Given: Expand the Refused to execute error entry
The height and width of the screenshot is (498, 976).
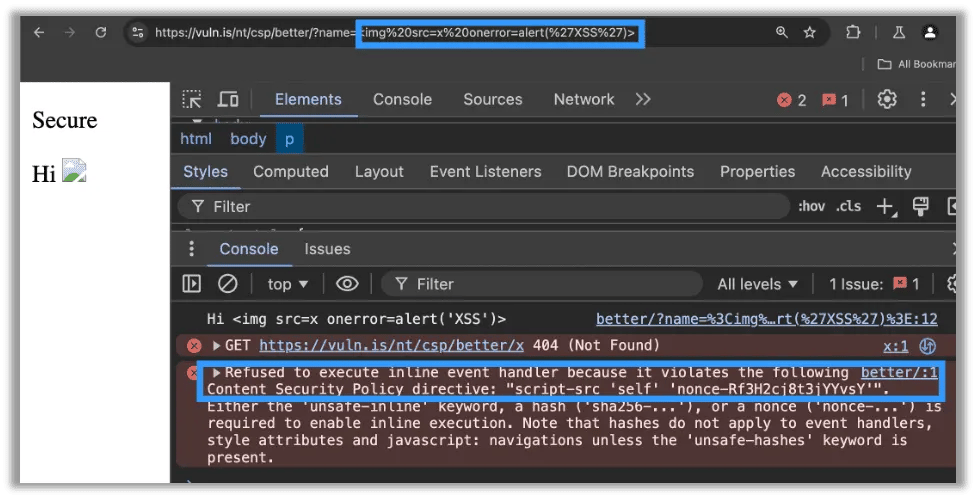Looking at the screenshot, I should [x=217, y=373].
